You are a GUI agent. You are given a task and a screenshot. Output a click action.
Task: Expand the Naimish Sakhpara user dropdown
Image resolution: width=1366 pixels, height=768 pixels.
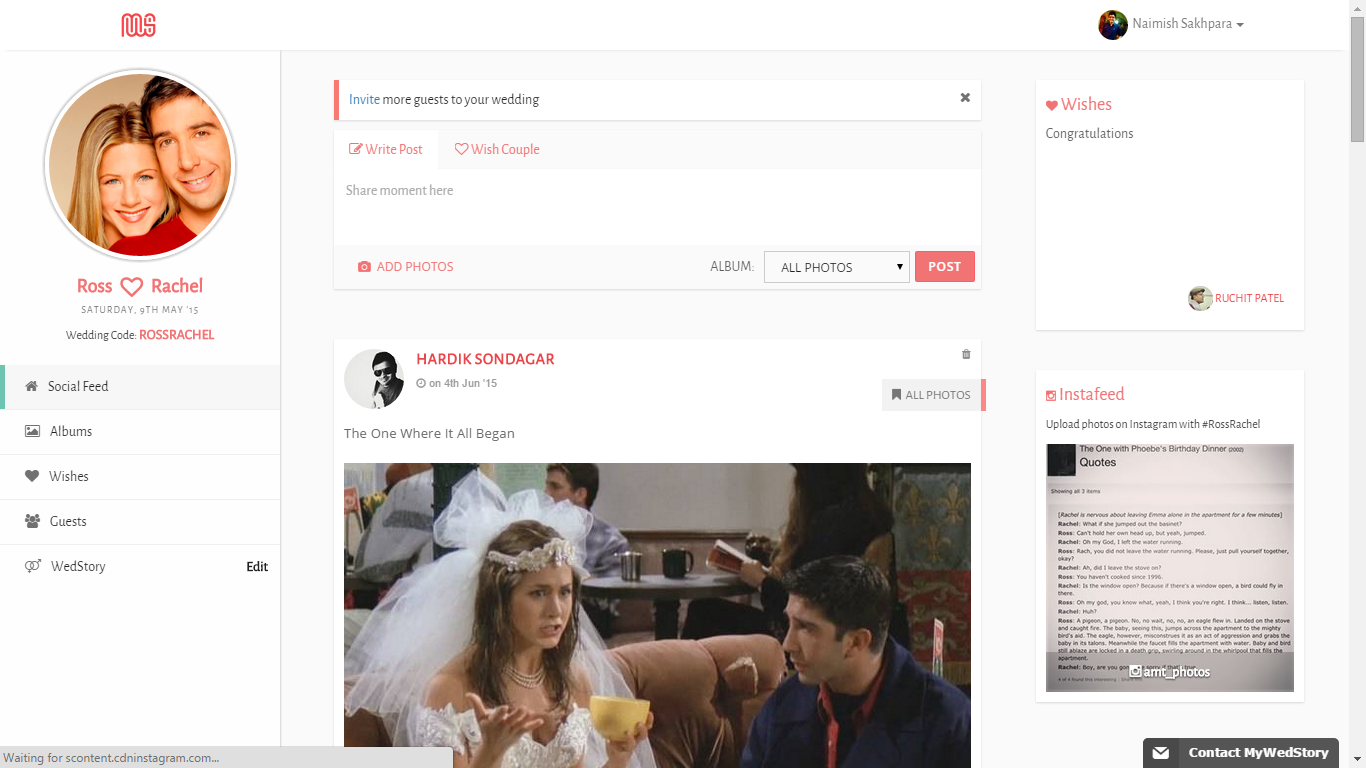1188,24
